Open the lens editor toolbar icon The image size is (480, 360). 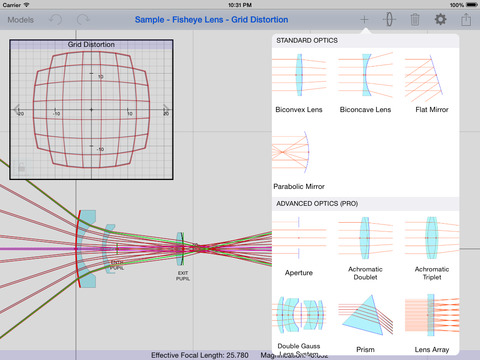tap(389, 19)
